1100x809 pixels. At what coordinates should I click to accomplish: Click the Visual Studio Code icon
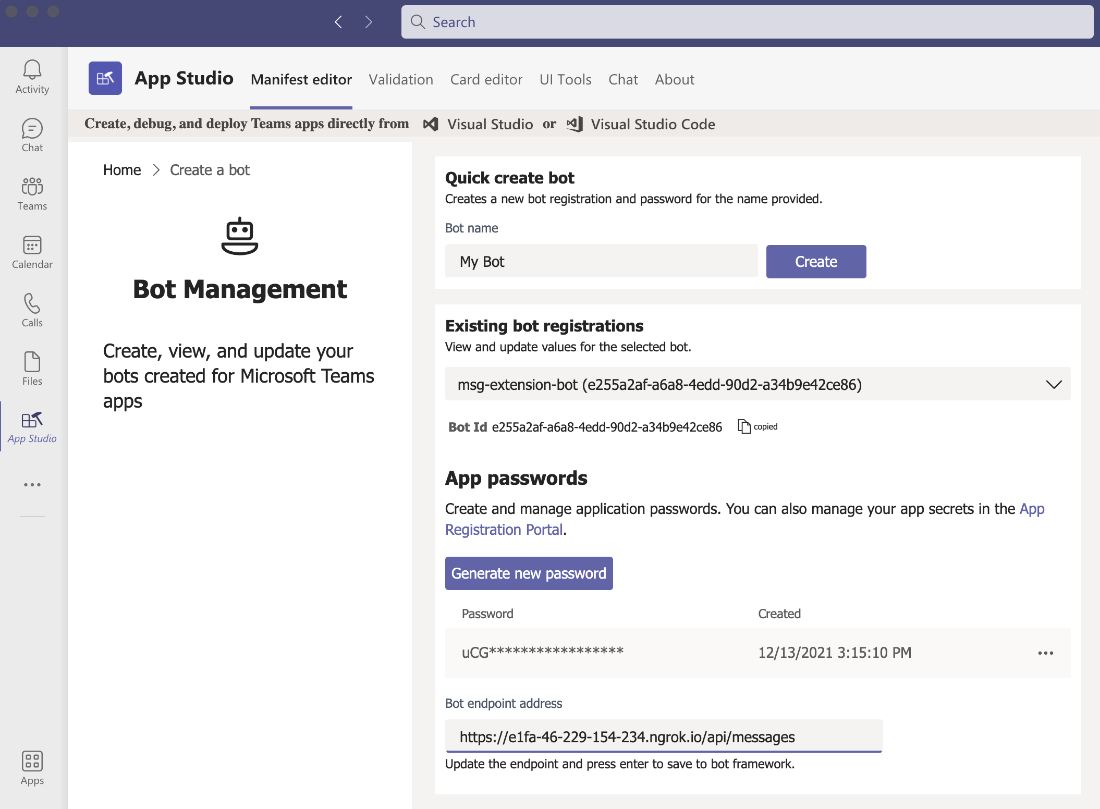pyautogui.click(x=575, y=124)
